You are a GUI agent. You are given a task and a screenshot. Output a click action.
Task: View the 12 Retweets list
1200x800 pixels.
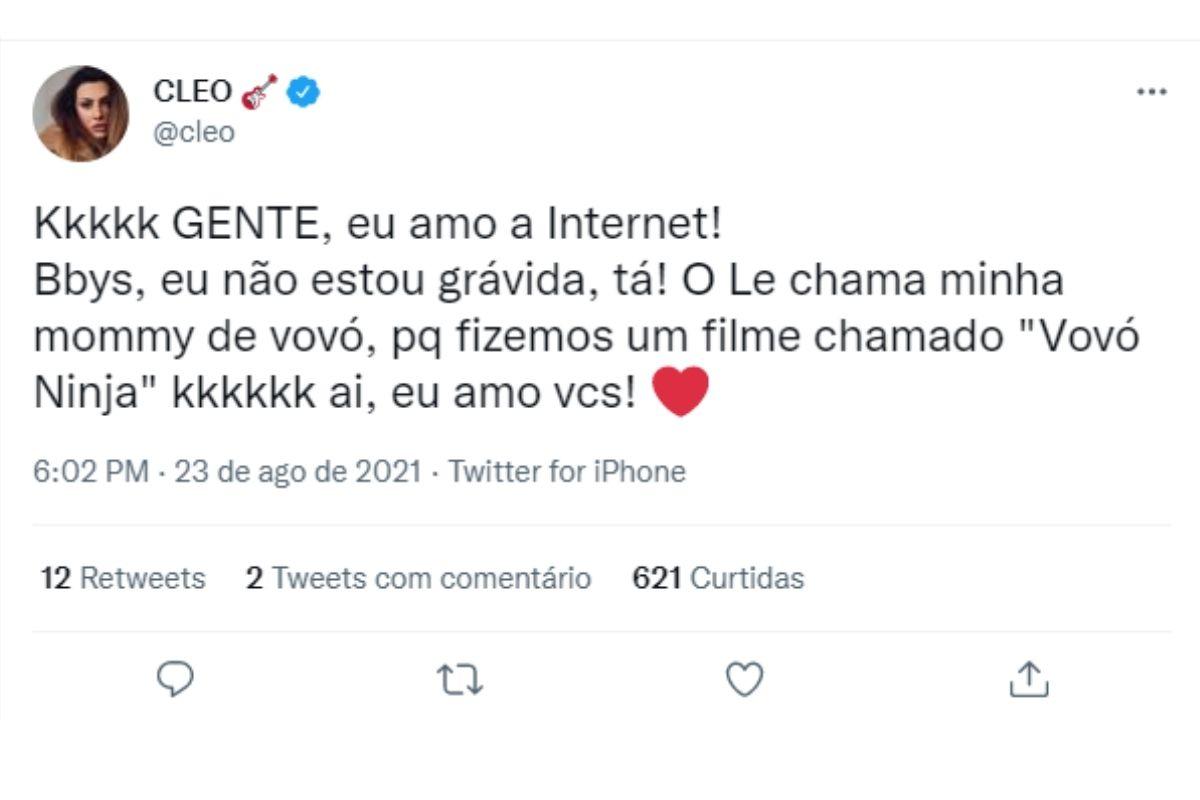tap(123, 578)
